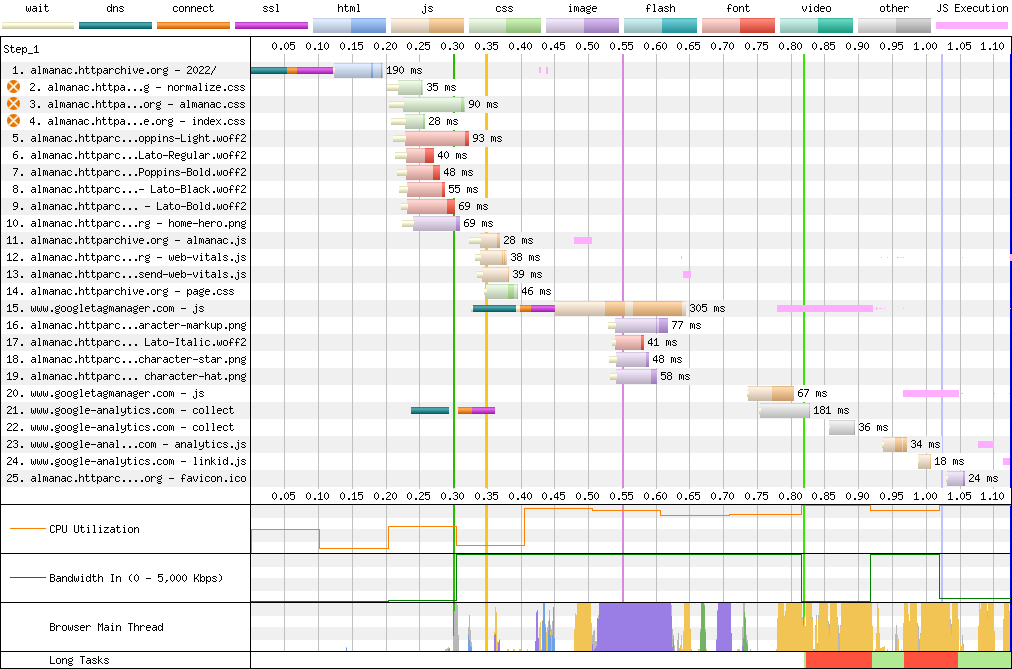
Task: Click the render-blocking icon beside index.css
Action: click(14, 121)
